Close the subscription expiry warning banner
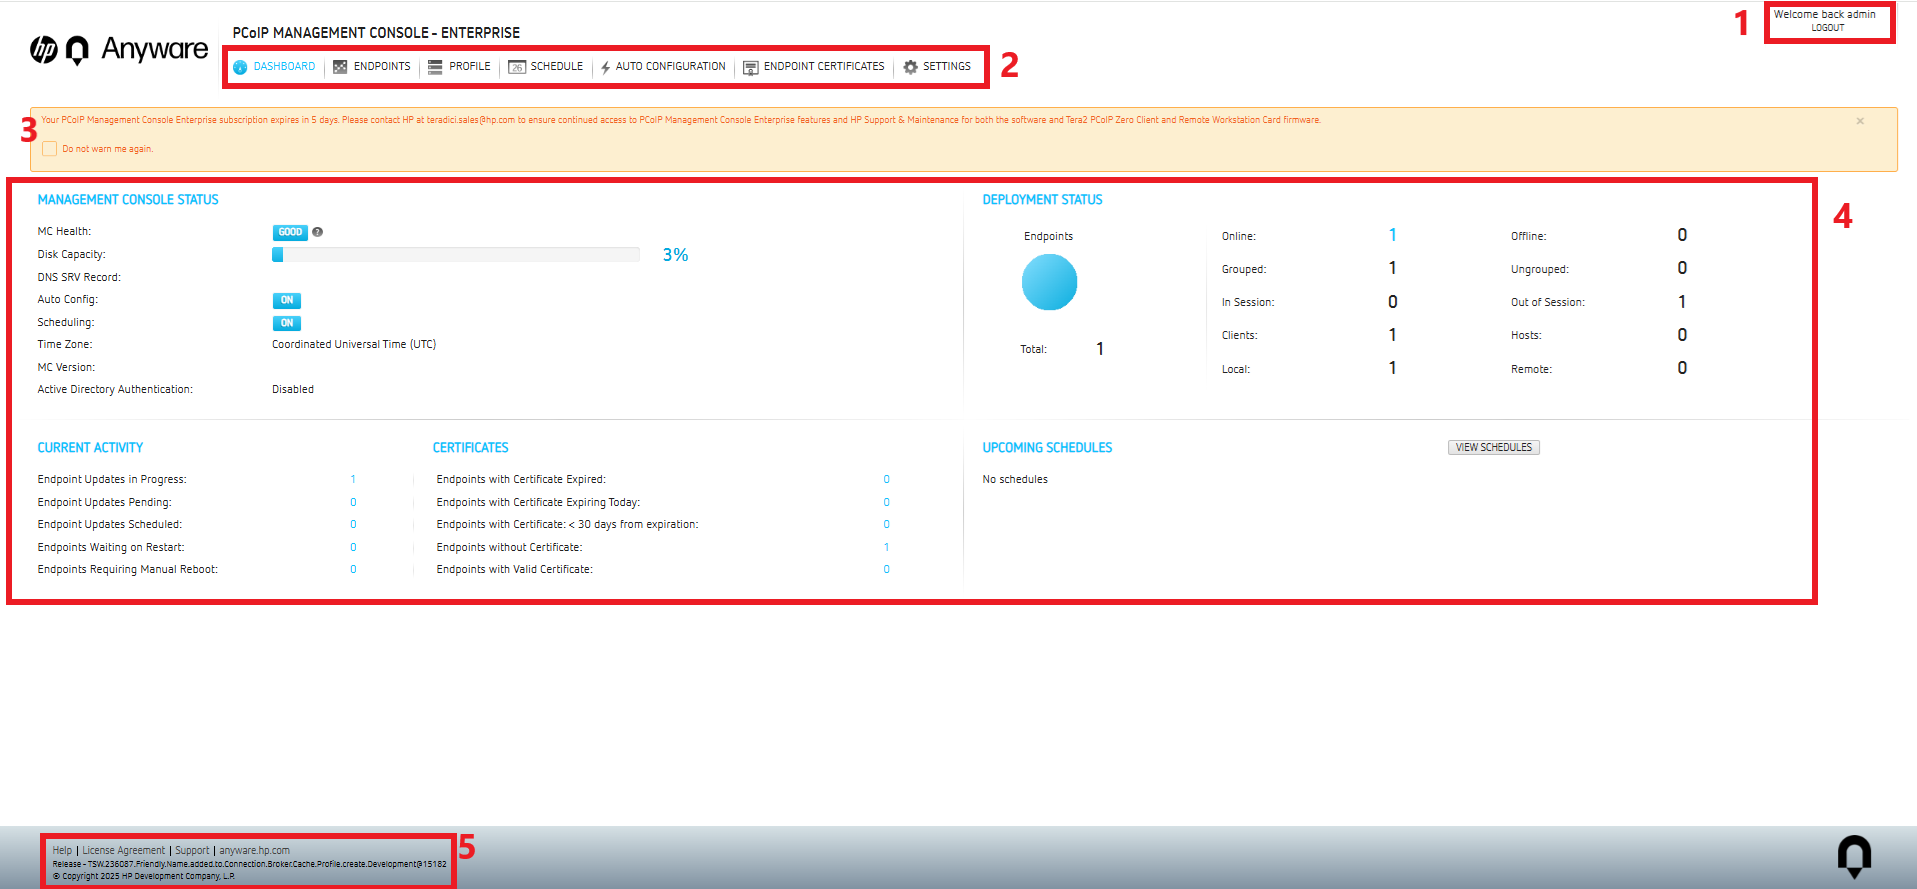1917x889 pixels. point(1860,121)
